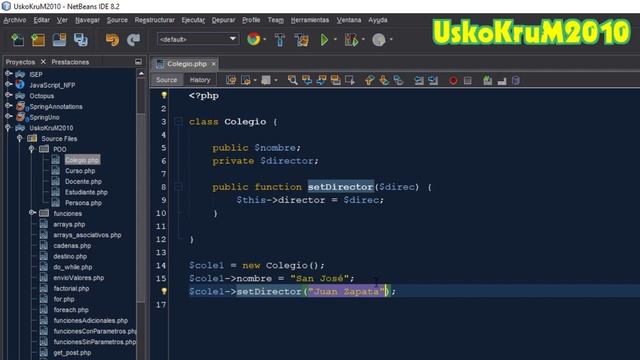This screenshot has width=640, height=360.
Task: Select Estudiante.php in project tree
Action: click(x=86, y=192)
